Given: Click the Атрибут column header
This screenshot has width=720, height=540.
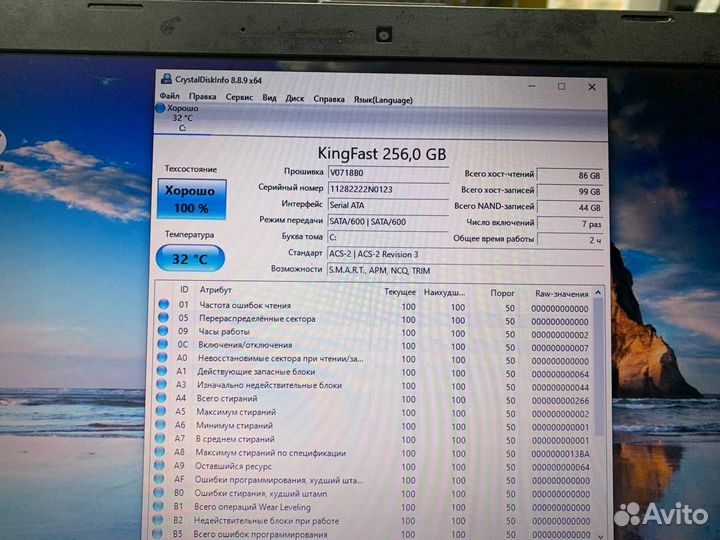Looking at the screenshot, I should coord(215,290).
